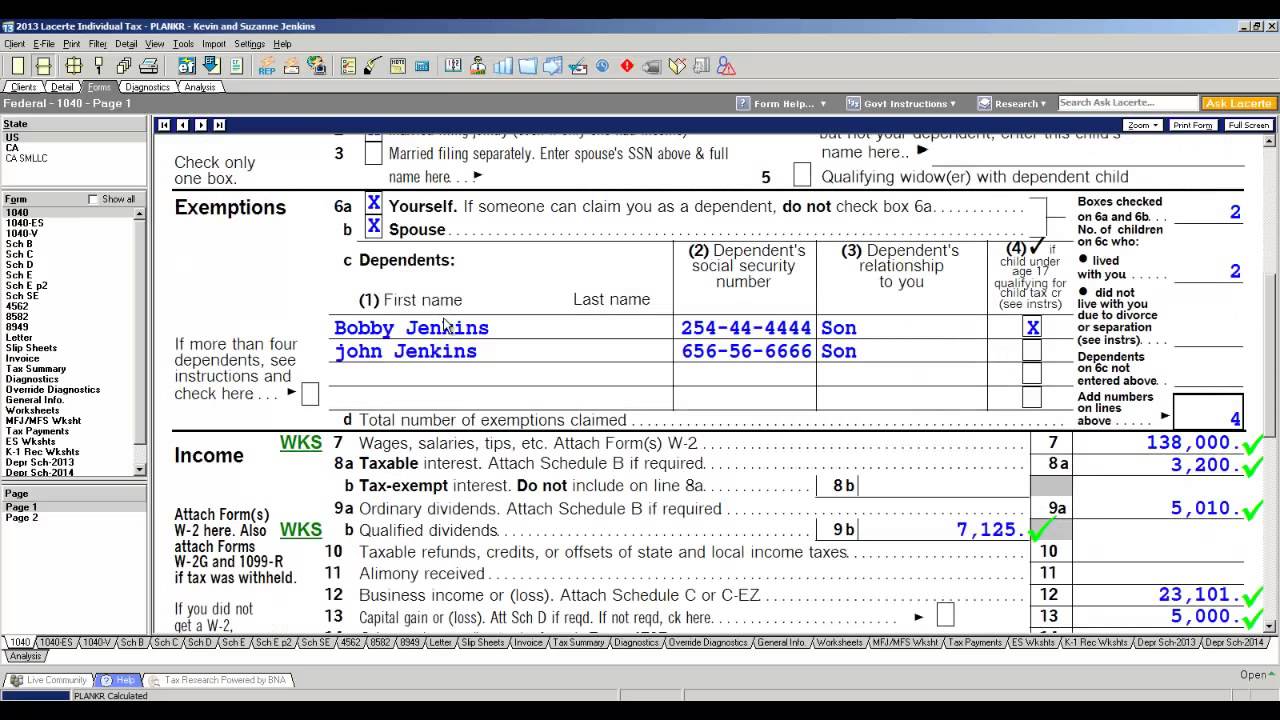The image size is (1280, 720).
Task: Click the pen signature toolbar icon
Action: [x=372, y=66]
